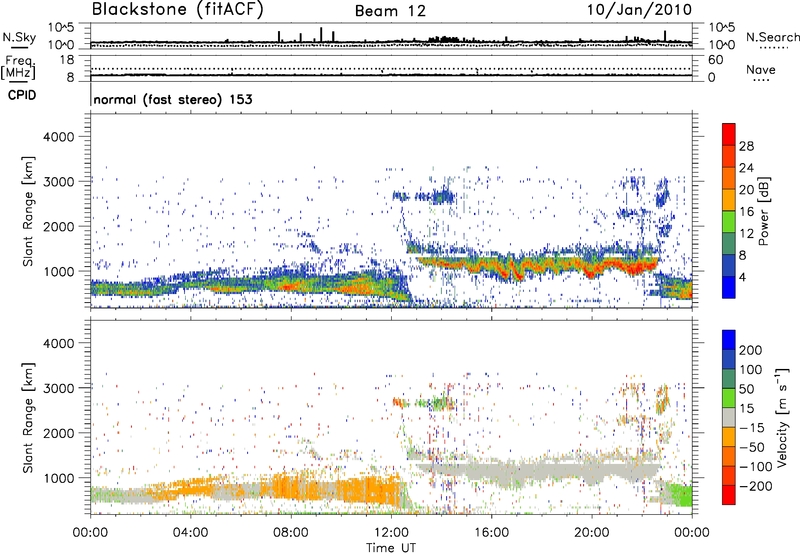Click the "60" tick on the Nave axis
The image size is (800, 554).
tap(715, 60)
